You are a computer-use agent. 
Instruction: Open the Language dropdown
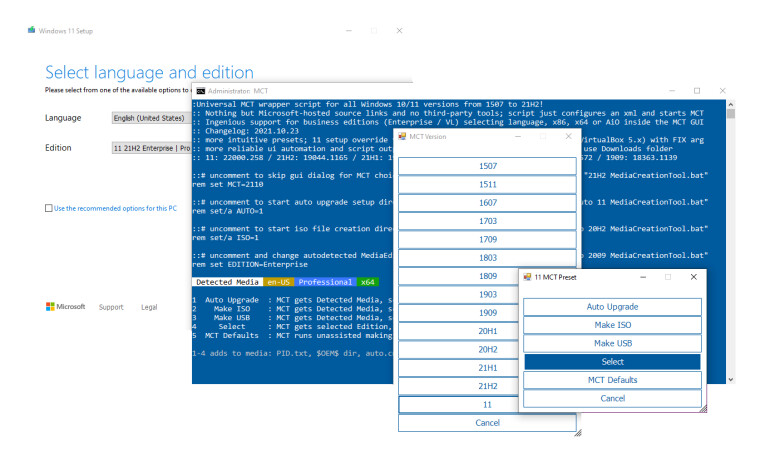(150, 118)
